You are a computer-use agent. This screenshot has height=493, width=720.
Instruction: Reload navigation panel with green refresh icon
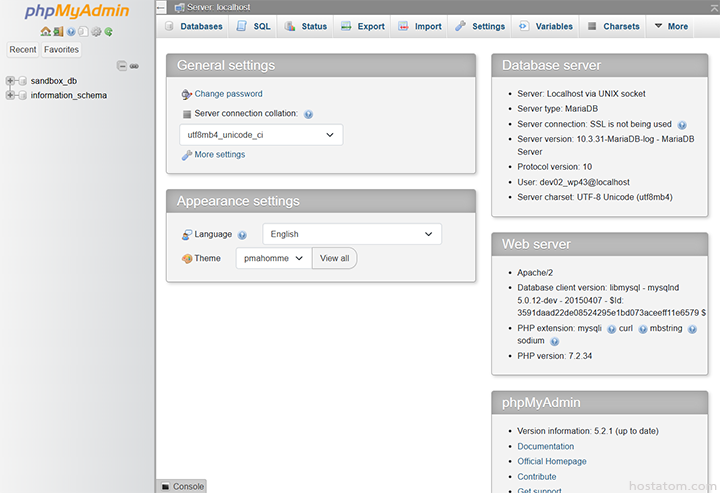pos(108,31)
